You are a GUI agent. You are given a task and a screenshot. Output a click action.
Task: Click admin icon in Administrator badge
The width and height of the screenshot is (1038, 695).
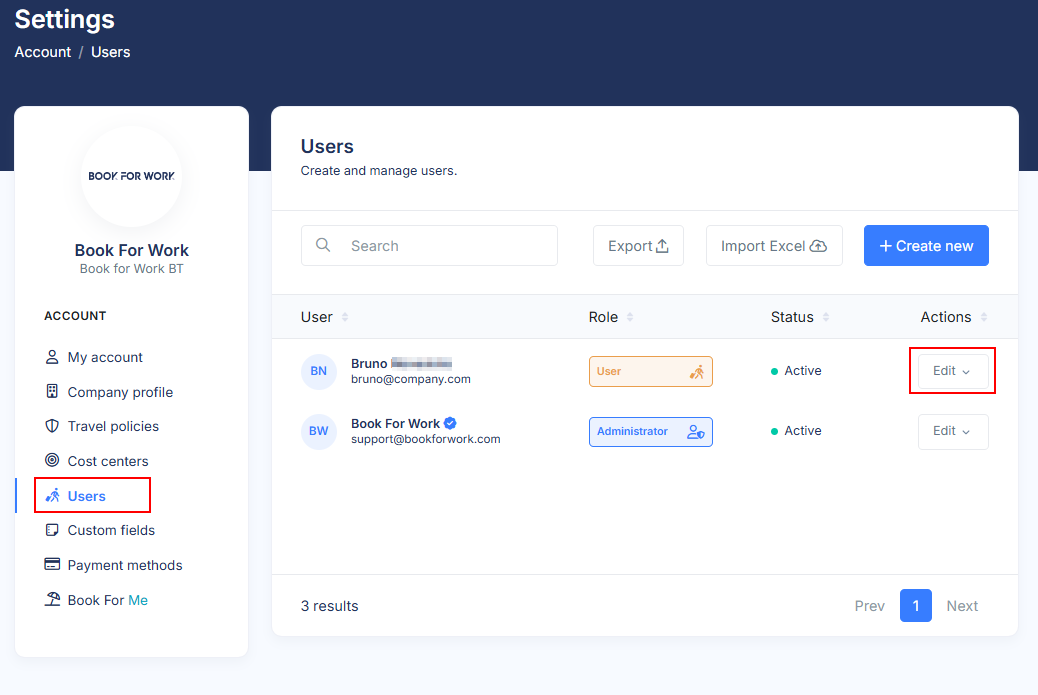click(696, 432)
